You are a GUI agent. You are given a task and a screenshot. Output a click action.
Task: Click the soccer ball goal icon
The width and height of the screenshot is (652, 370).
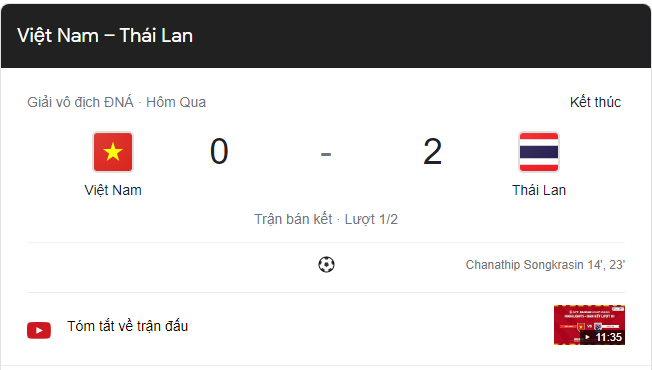pyautogui.click(x=326, y=264)
